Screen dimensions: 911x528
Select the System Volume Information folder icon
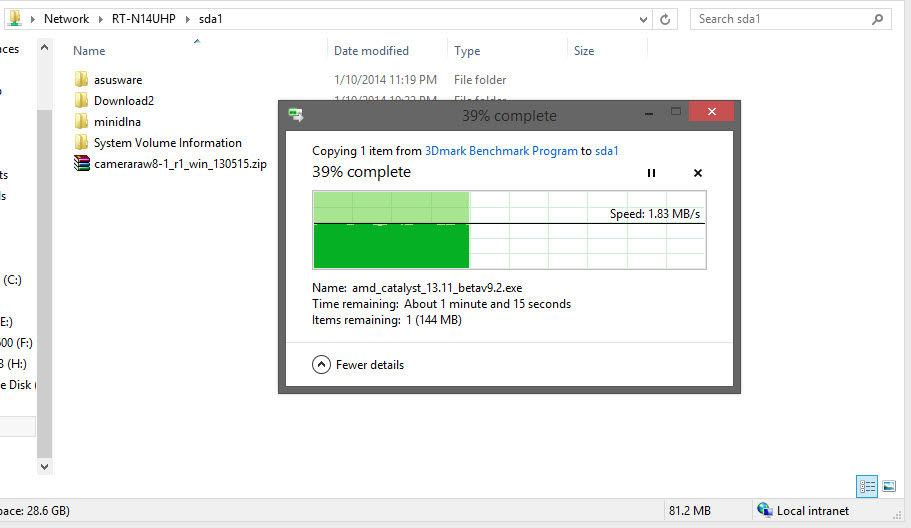coord(81,142)
